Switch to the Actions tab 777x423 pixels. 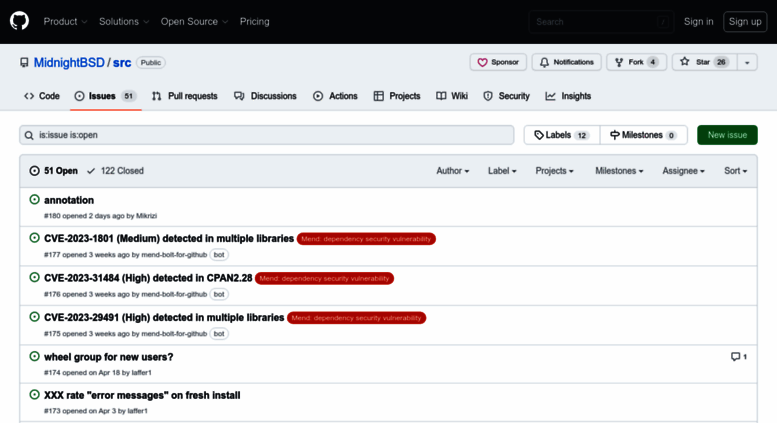click(x=335, y=96)
